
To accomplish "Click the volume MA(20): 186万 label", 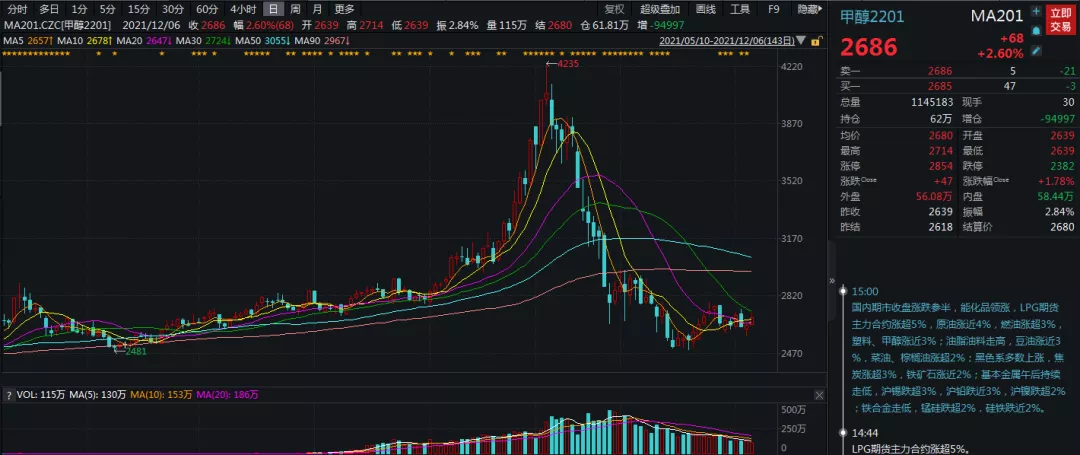I will tap(227, 395).
